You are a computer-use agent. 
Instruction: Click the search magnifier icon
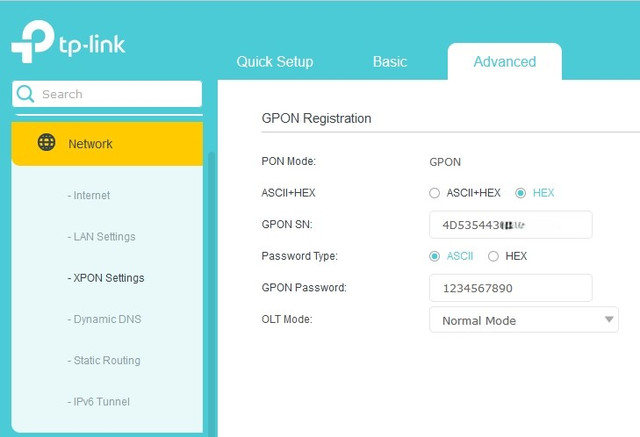pos(25,94)
